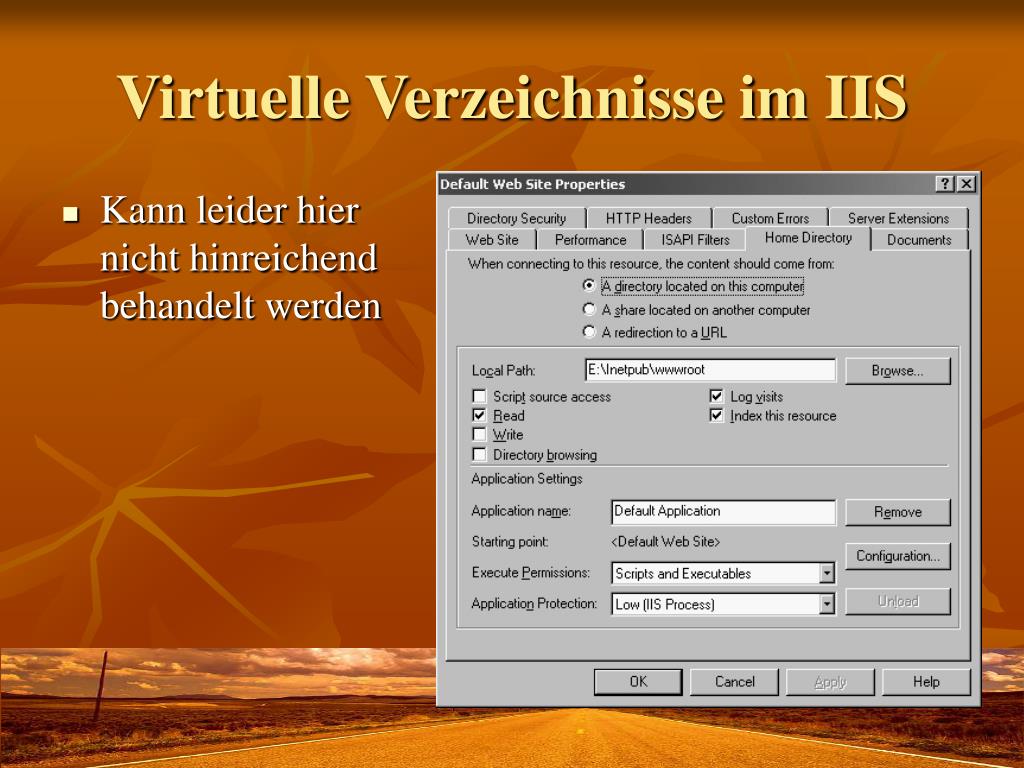Click the Application name text field
Image resolution: width=1024 pixels, height=768 pixels.
pyautogui.click(x=723, y=512)
